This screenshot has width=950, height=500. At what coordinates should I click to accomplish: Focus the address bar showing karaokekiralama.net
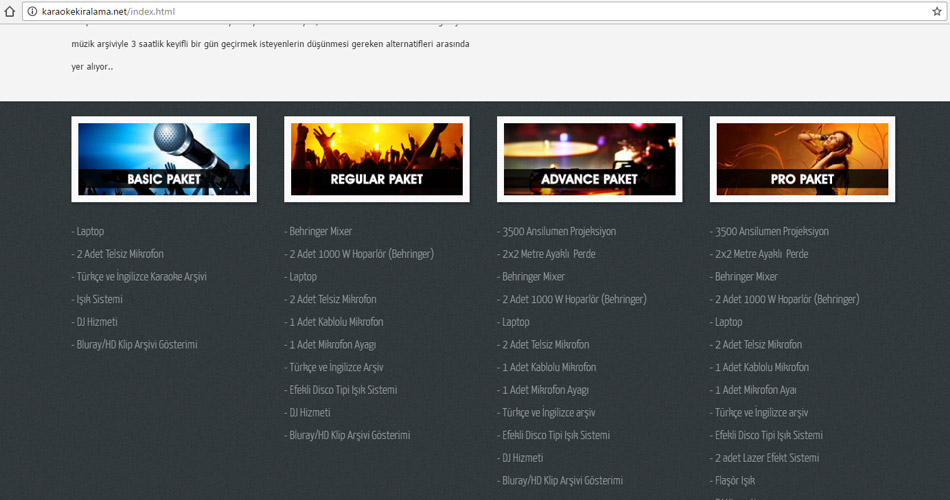[483, 12]
